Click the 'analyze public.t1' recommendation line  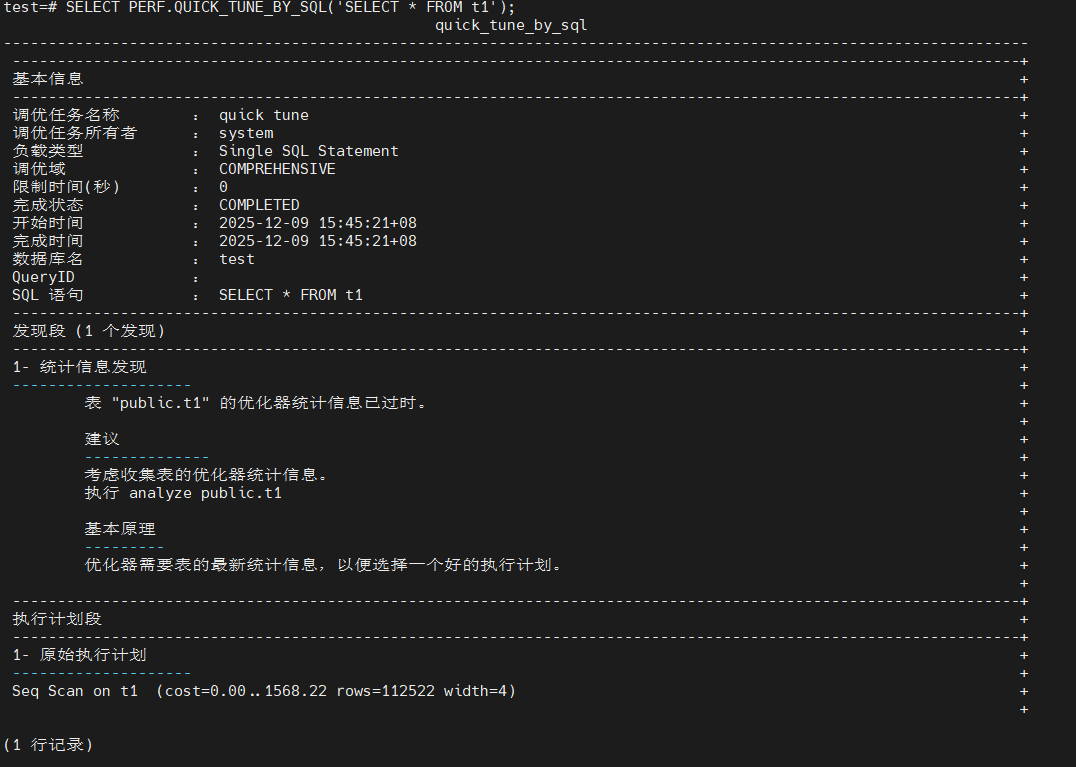[183, 493]
